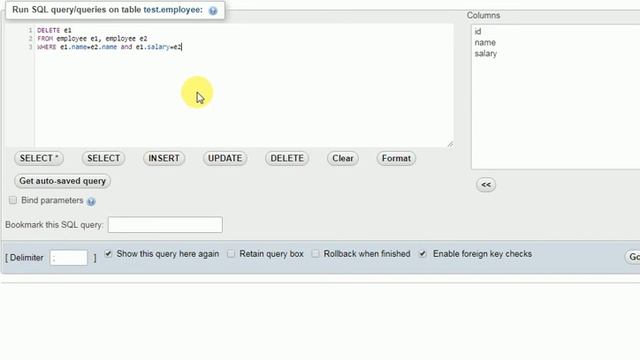Open SQL query help icon beside test.employee
The width and height of the screenshot is (640, 360).
[x=213, y=11]
